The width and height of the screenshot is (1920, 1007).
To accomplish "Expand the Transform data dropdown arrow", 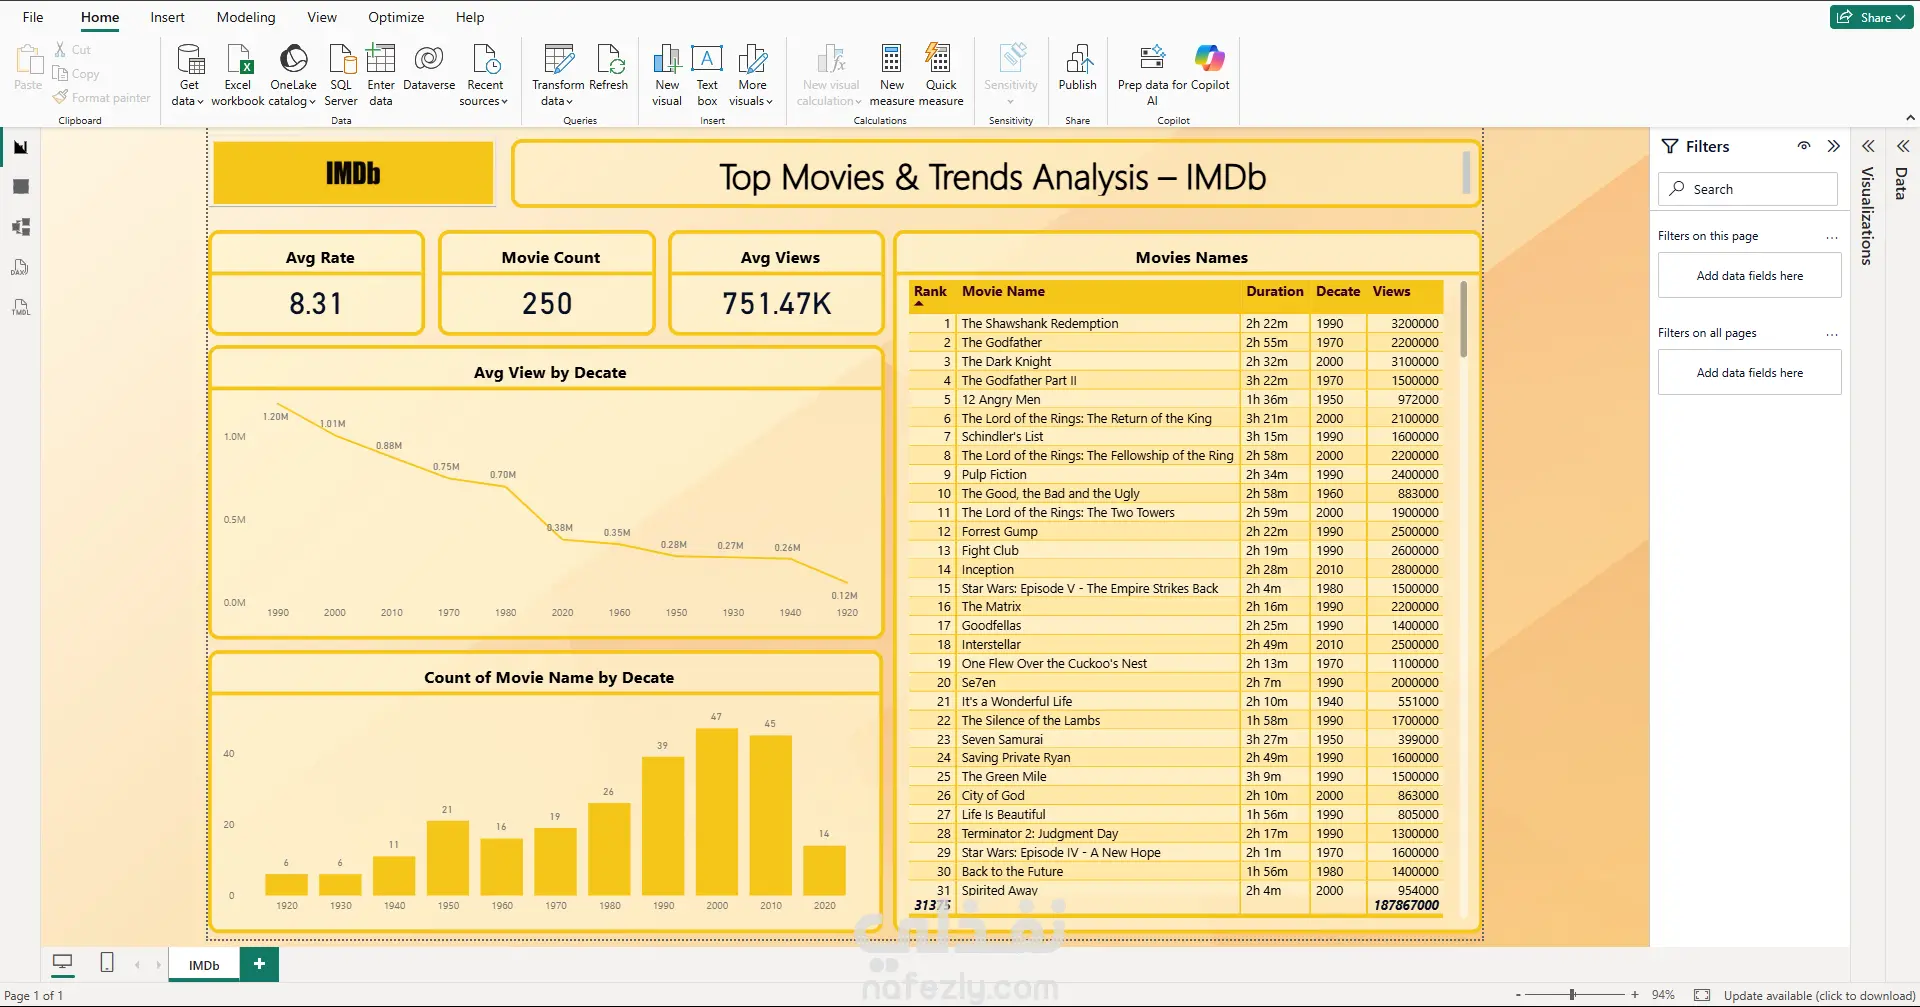I will pos(570,102).
